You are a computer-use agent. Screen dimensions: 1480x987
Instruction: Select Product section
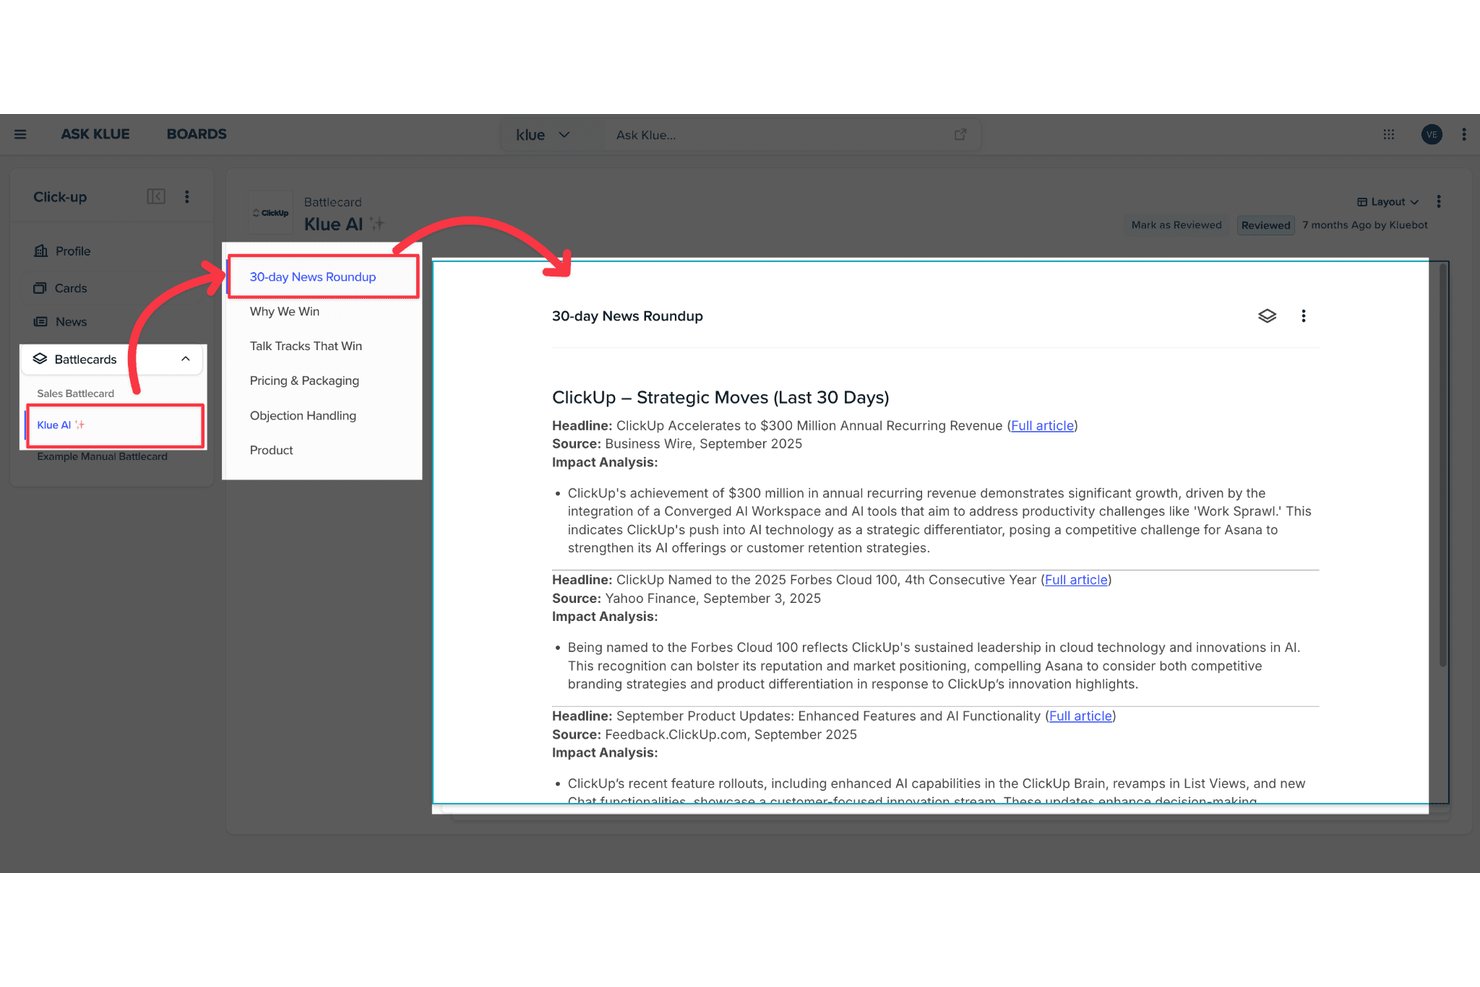pyautogui.click(x=271, y=451)
